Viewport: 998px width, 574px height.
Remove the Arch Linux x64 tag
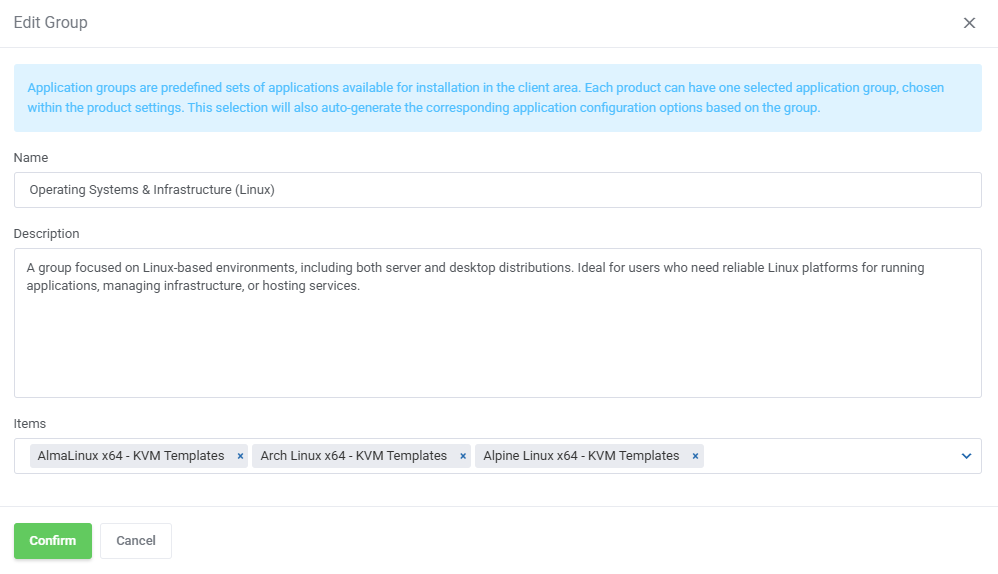(463, 456)
